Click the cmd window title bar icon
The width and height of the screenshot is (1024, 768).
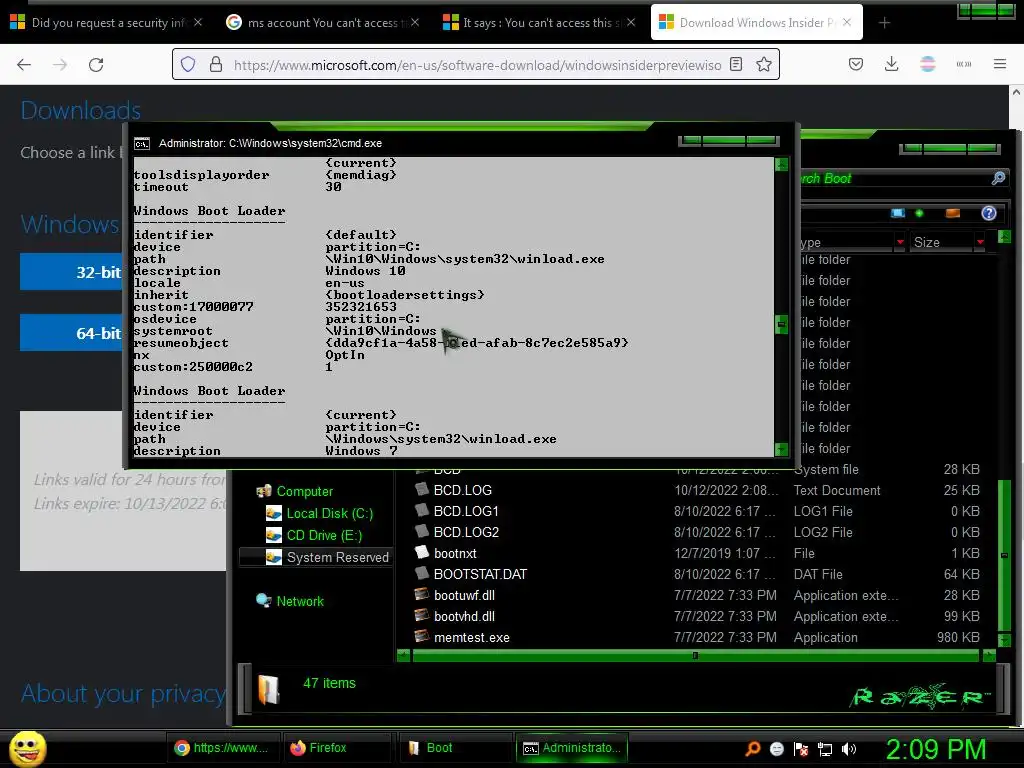tap(142, 144)
